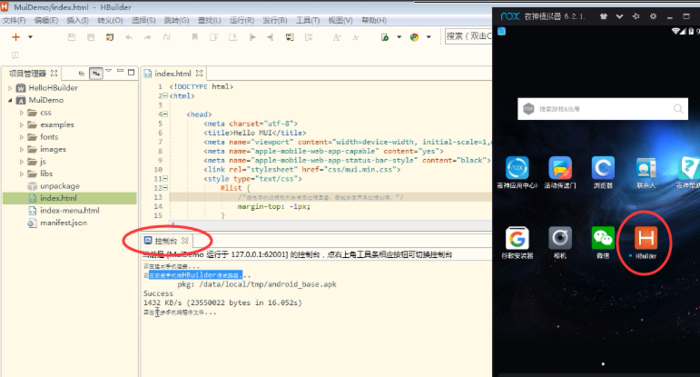Screen dimensions: 700x377
Task: Open project panel view menu triangle
Action: (108, 71)
